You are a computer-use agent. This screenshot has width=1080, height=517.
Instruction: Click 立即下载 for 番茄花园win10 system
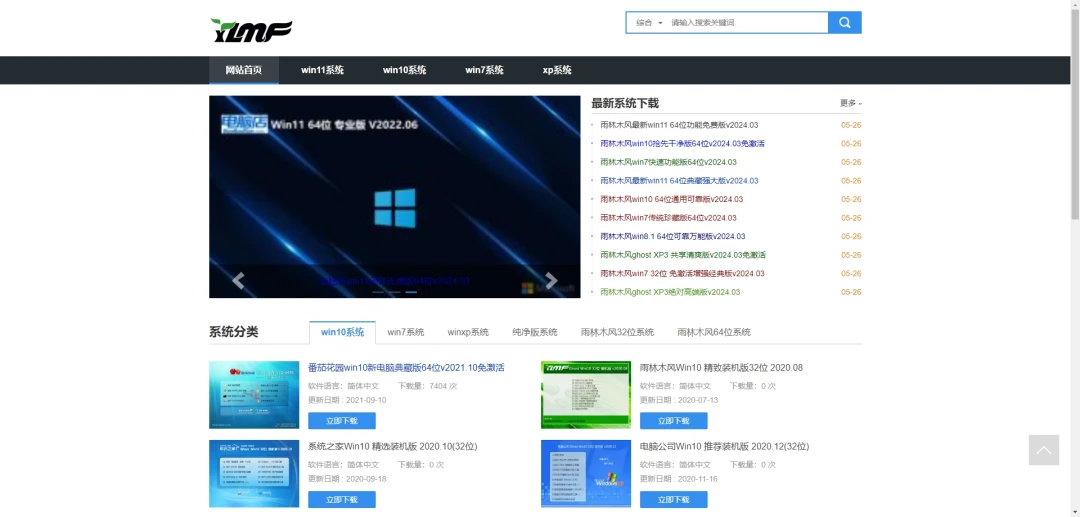[x=342, y=421]
